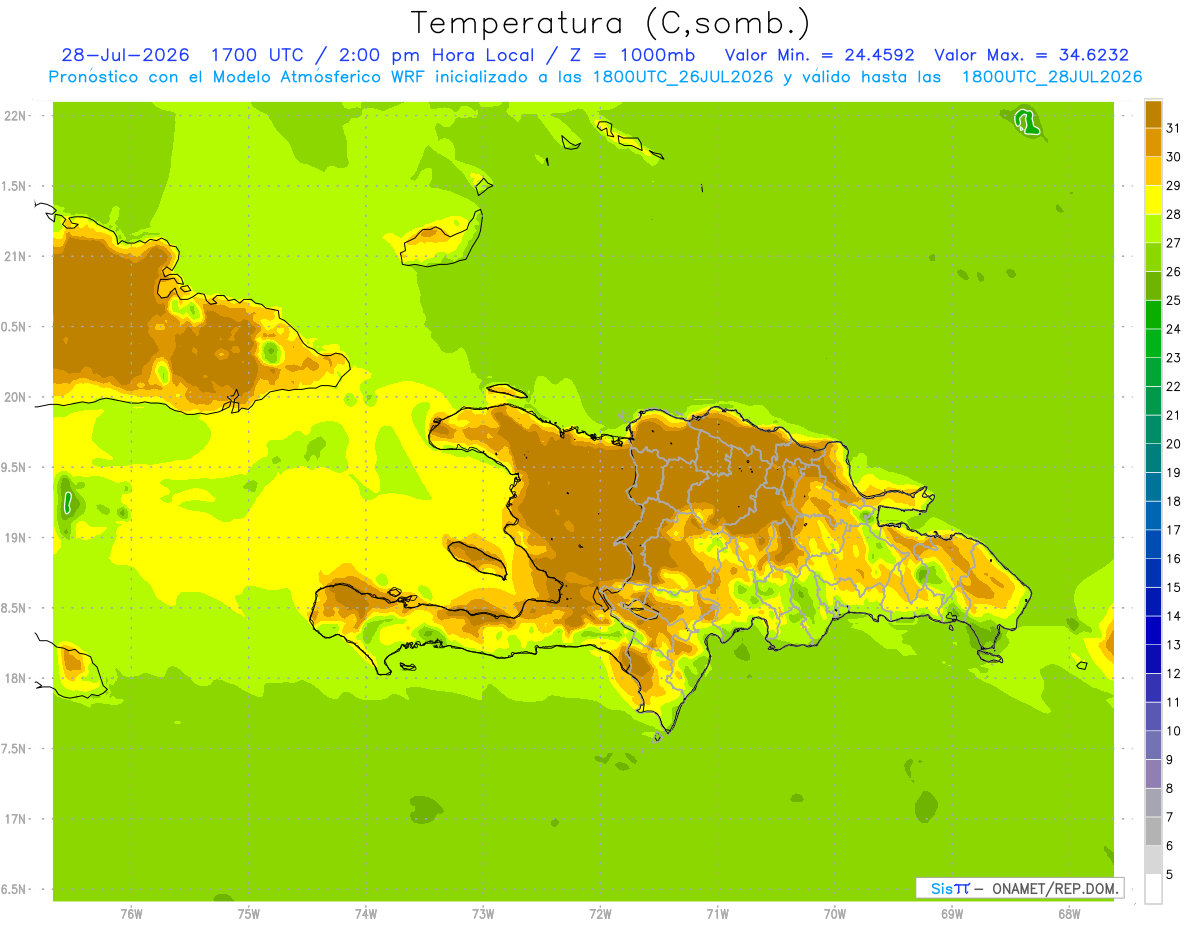Click the '9.5N' latitude label
This screenshot has width=1200, height=927.
point(15,467)
